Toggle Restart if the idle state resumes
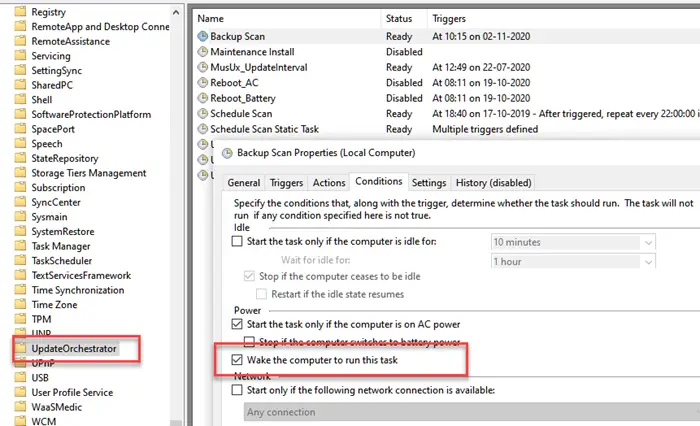 click(261, 294)
